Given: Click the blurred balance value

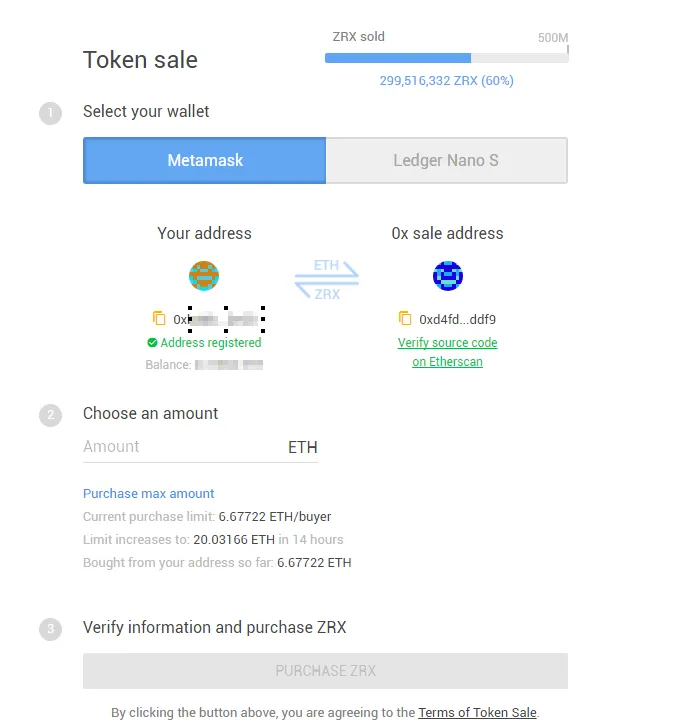Looking at the screenshot, I should pos(229,365).
